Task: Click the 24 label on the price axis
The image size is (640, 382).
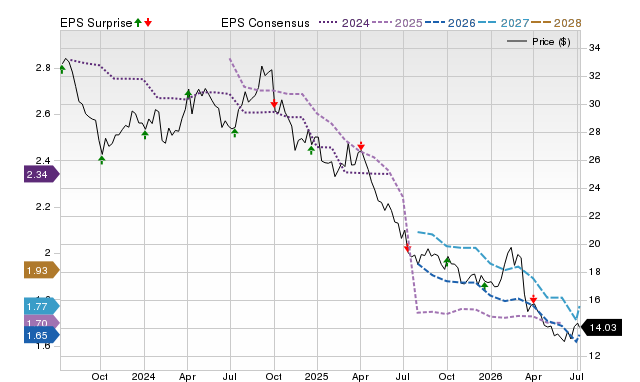Action: tap(594, 188)
